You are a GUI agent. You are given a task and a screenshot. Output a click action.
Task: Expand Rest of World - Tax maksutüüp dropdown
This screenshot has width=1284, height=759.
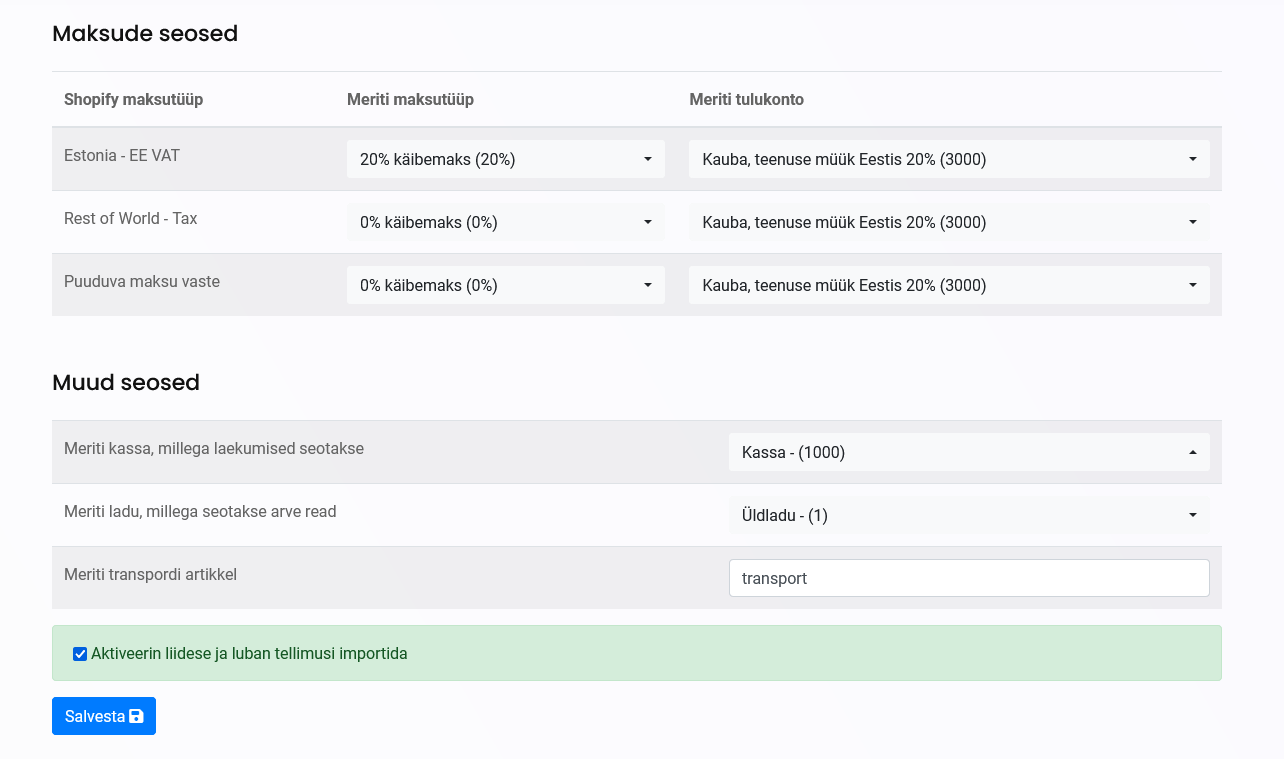(505, 222)
